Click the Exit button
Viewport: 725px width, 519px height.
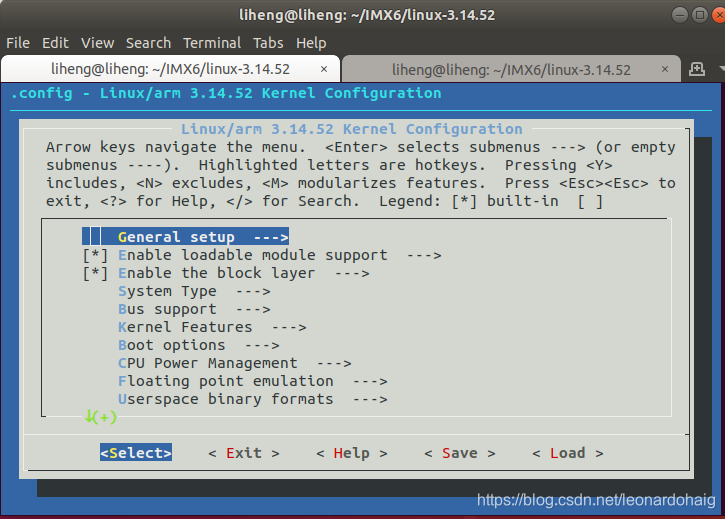(244, 453)
